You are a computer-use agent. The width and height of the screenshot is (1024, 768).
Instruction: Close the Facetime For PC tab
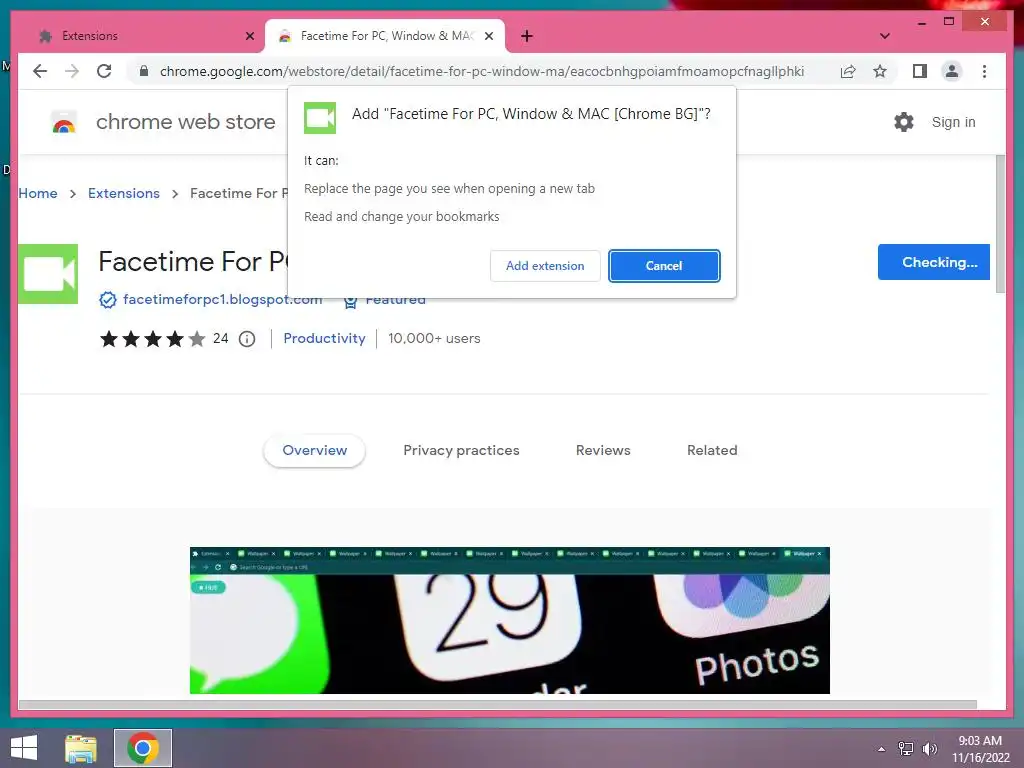[x=488, y=36]
